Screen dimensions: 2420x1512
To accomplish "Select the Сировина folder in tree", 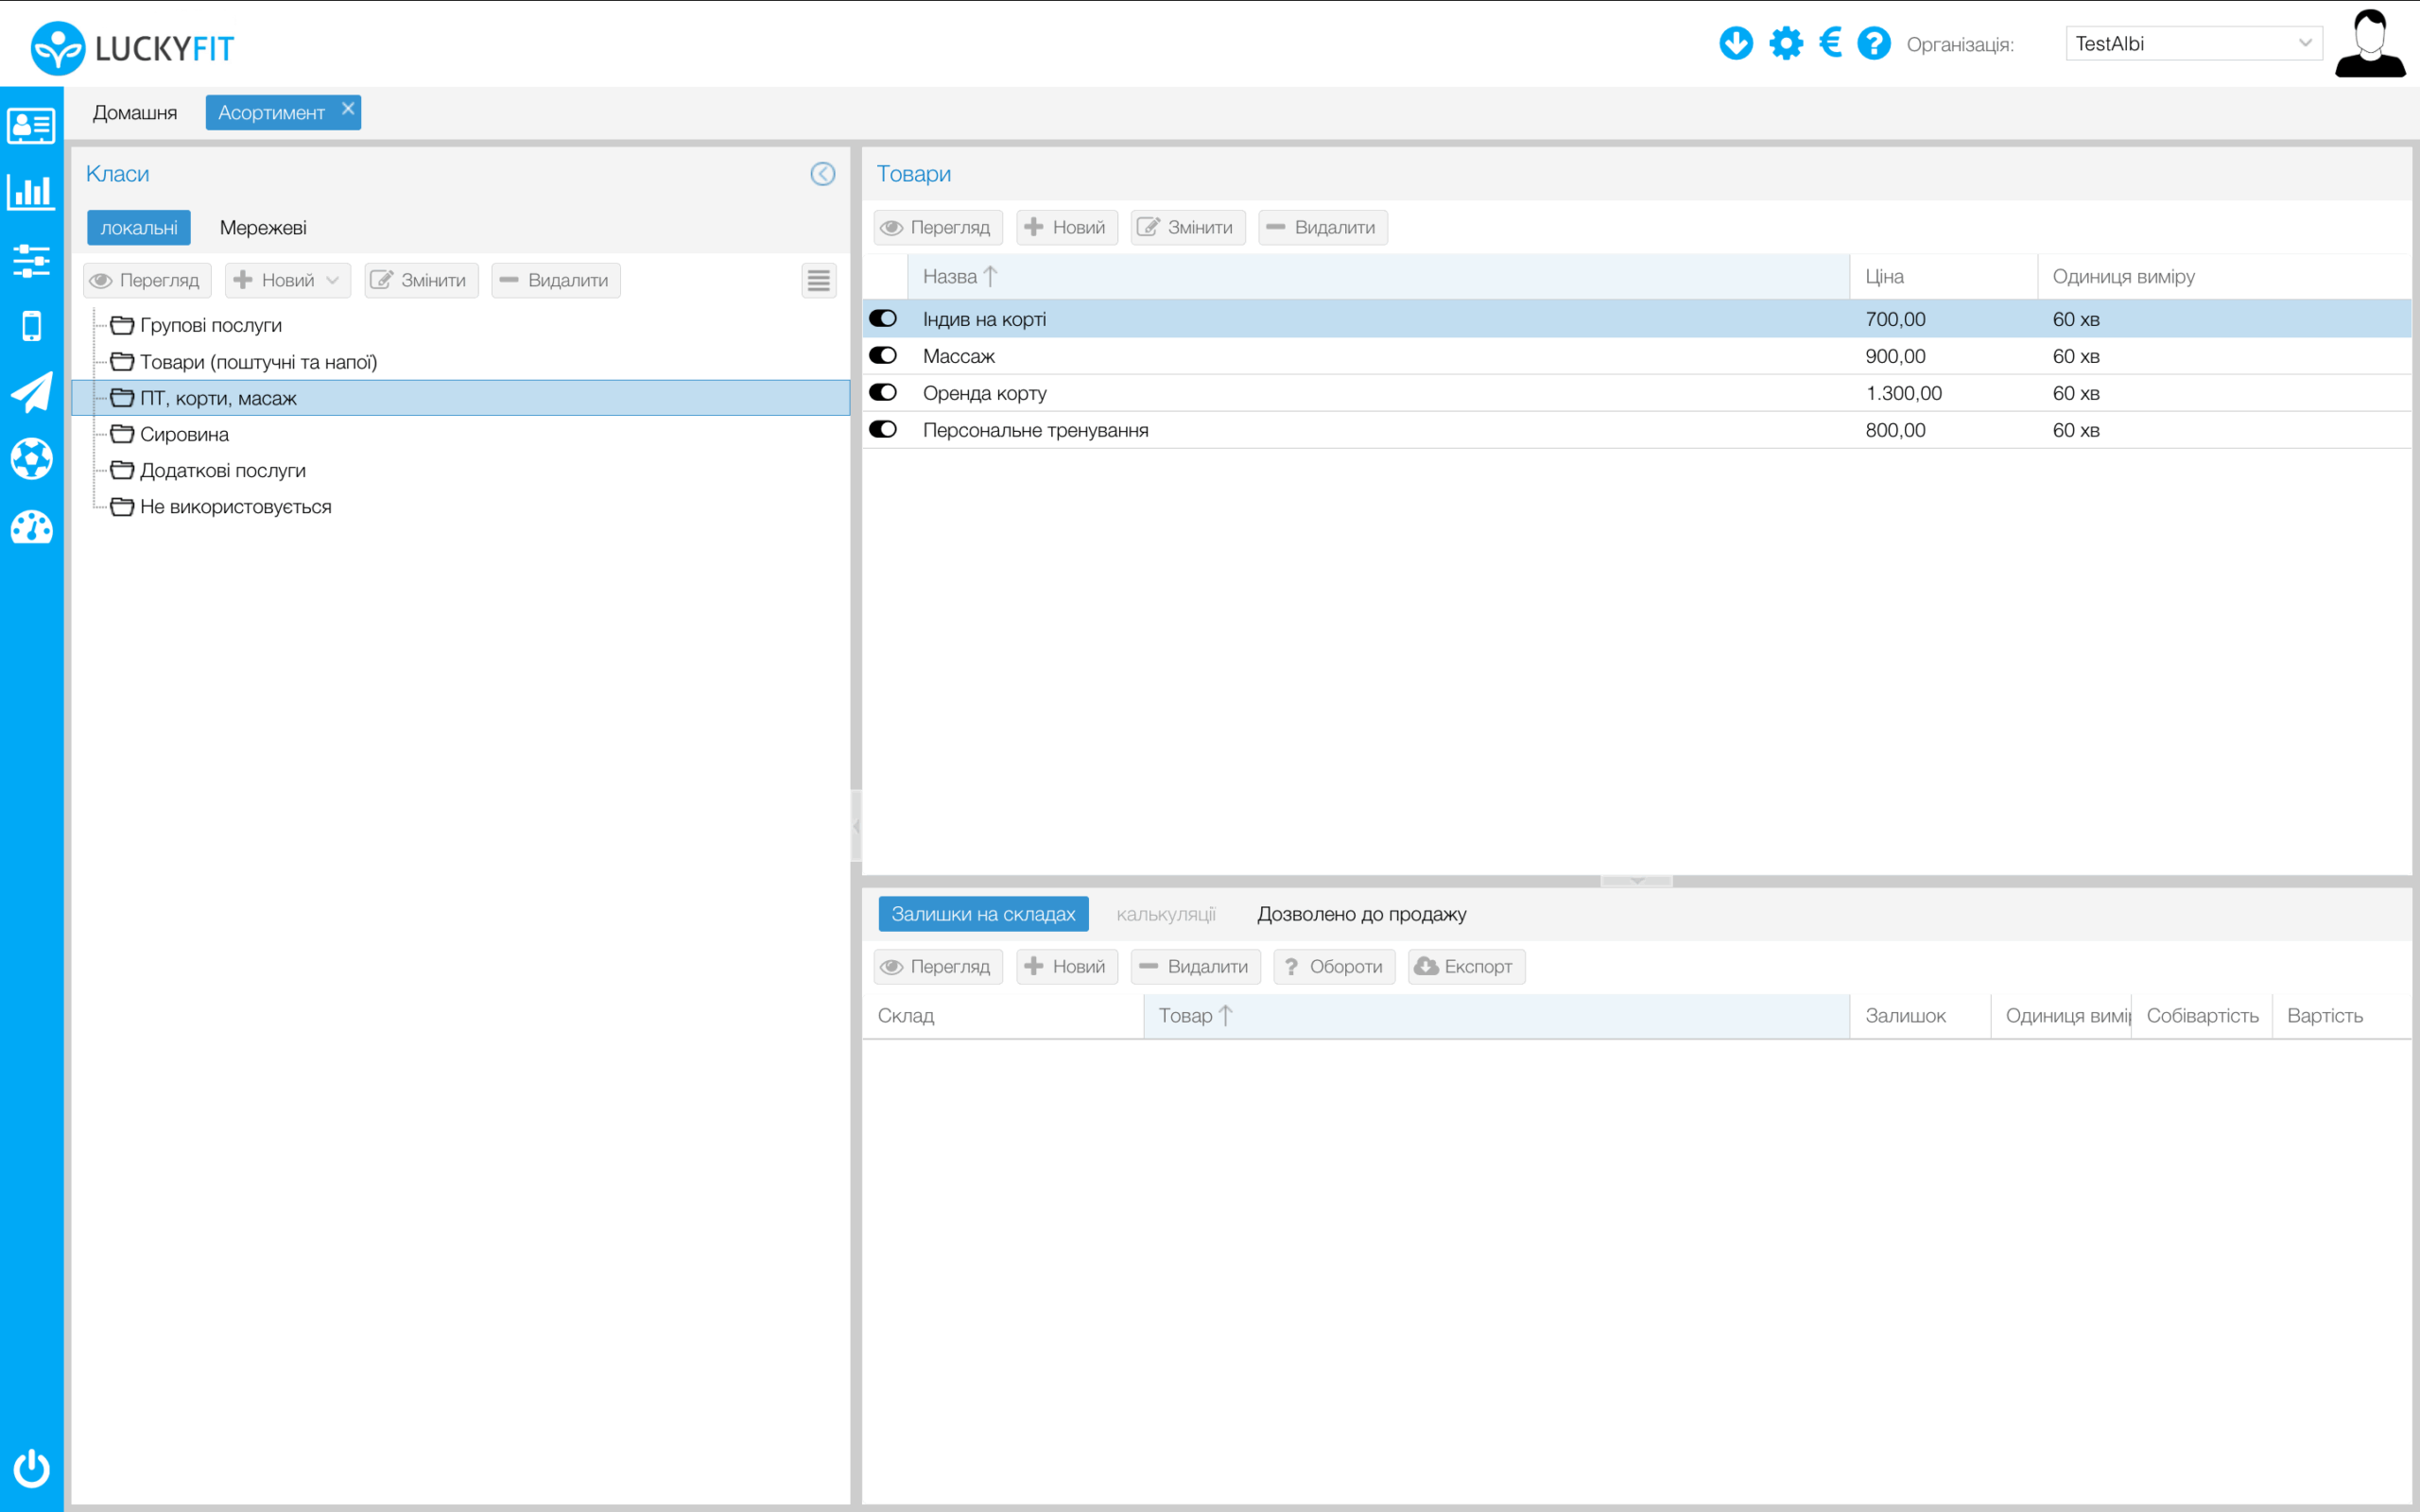I will (184, 435).
